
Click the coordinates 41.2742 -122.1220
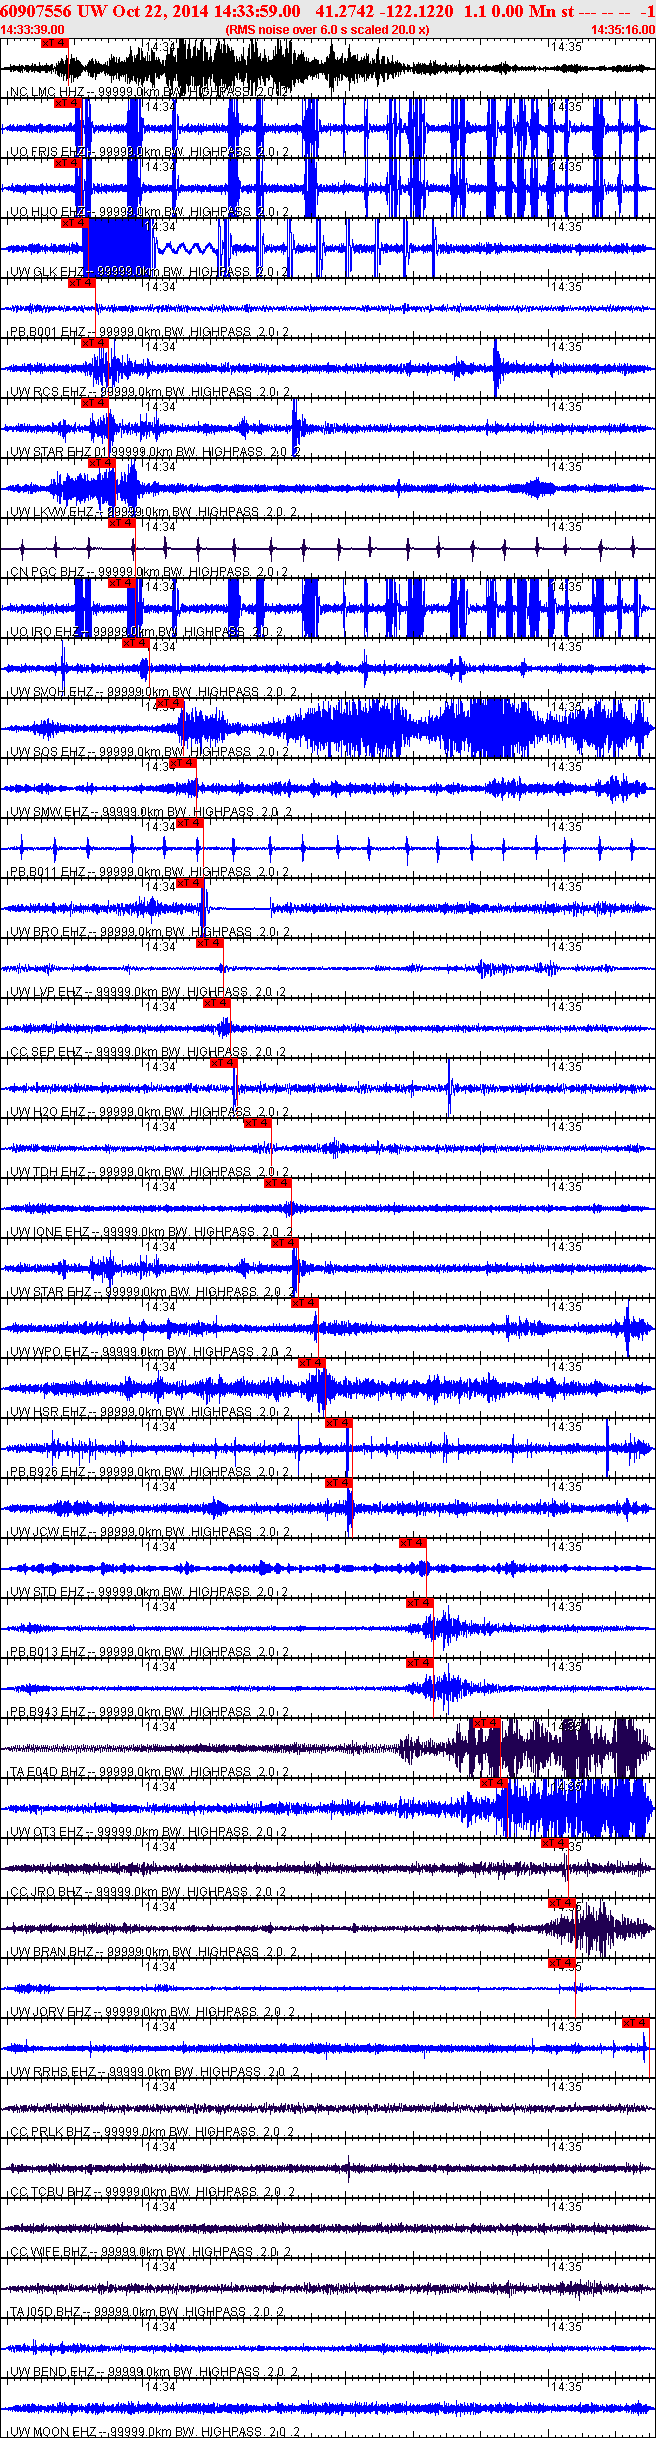(x=383, y=11)
